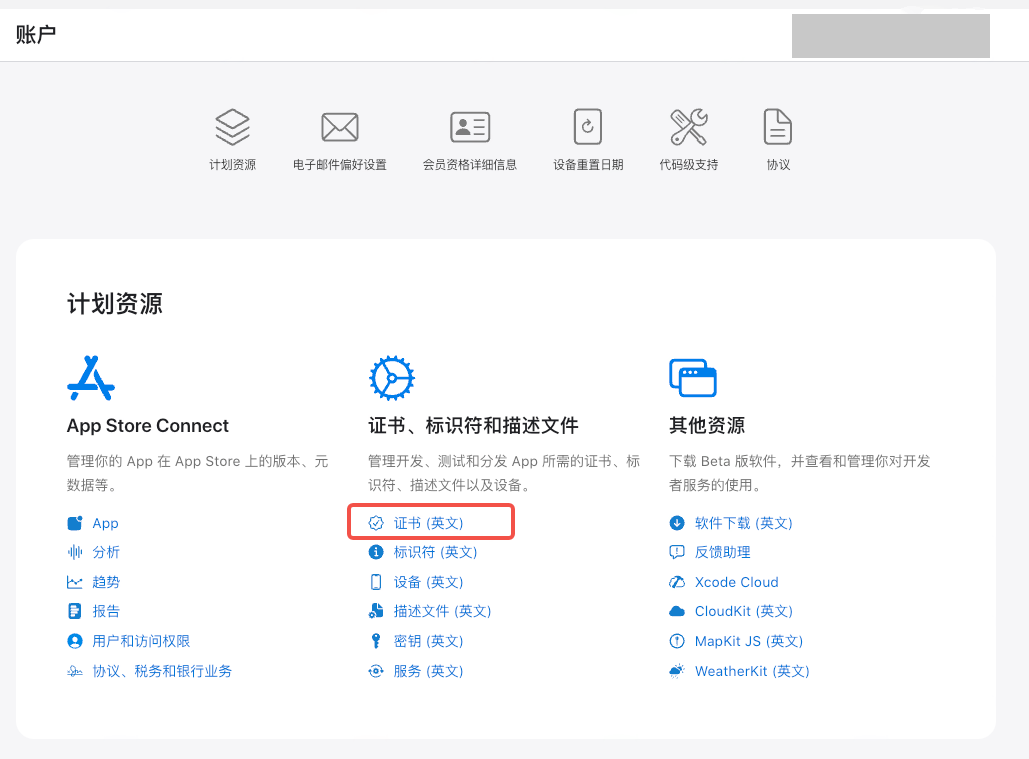Click the 证书、标识符和描述文件 heading
This screenshot has height=759, width=1029.
(x=473, y=426)
